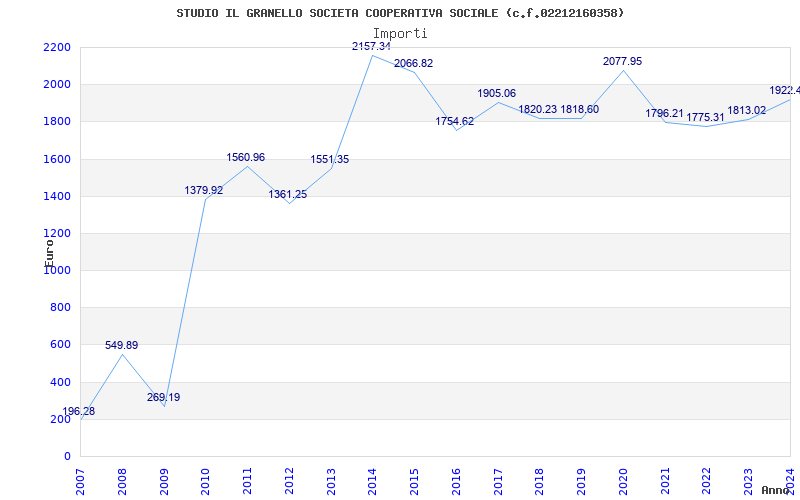Screen dimensions: 800x500
Task: Click the x-axis year 2020
Action: click(623, 482)
